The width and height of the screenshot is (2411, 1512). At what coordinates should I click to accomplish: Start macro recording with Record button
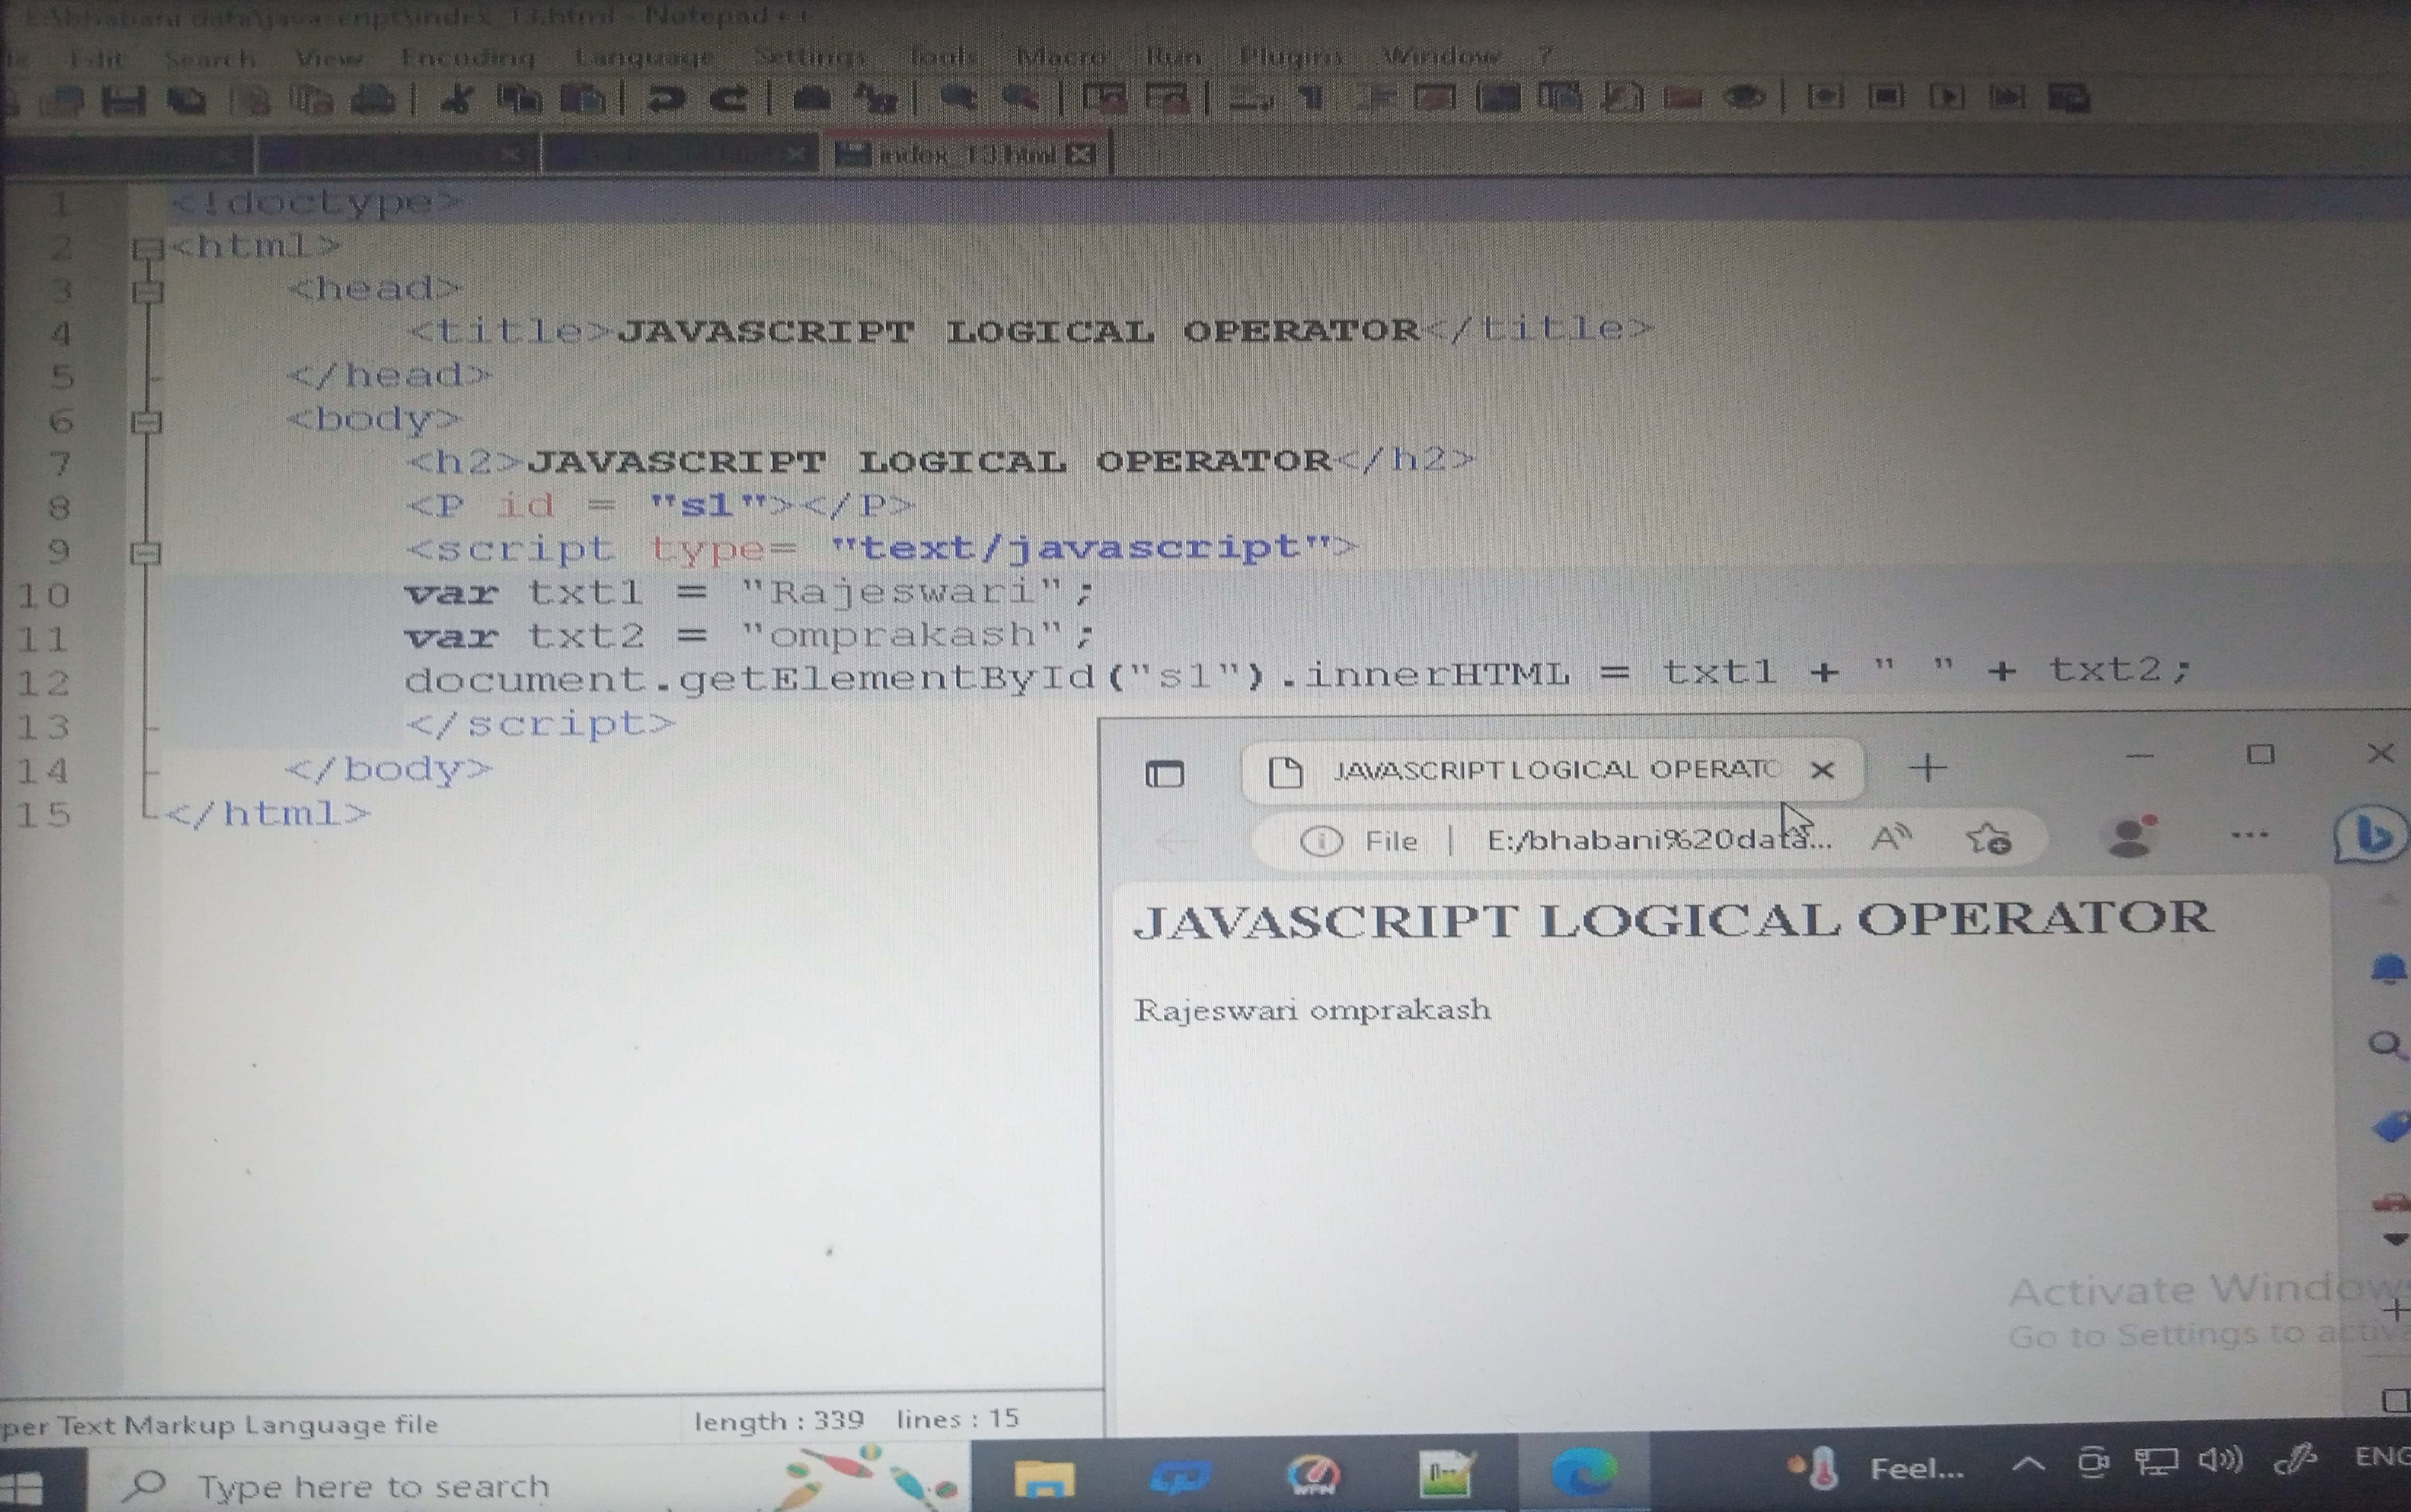[x=1824, y=97]
